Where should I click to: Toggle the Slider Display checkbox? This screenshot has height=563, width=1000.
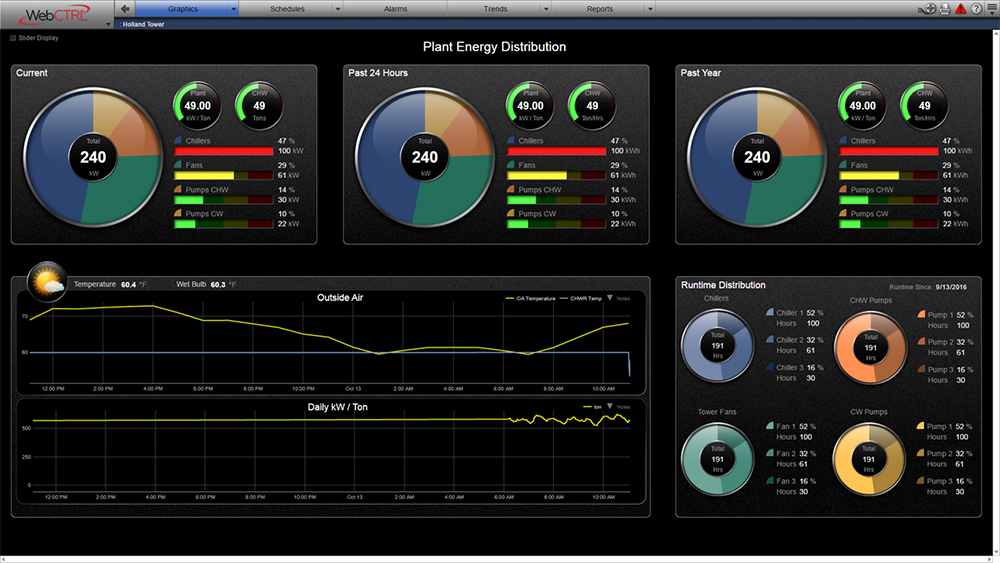(x=13, y=38)
